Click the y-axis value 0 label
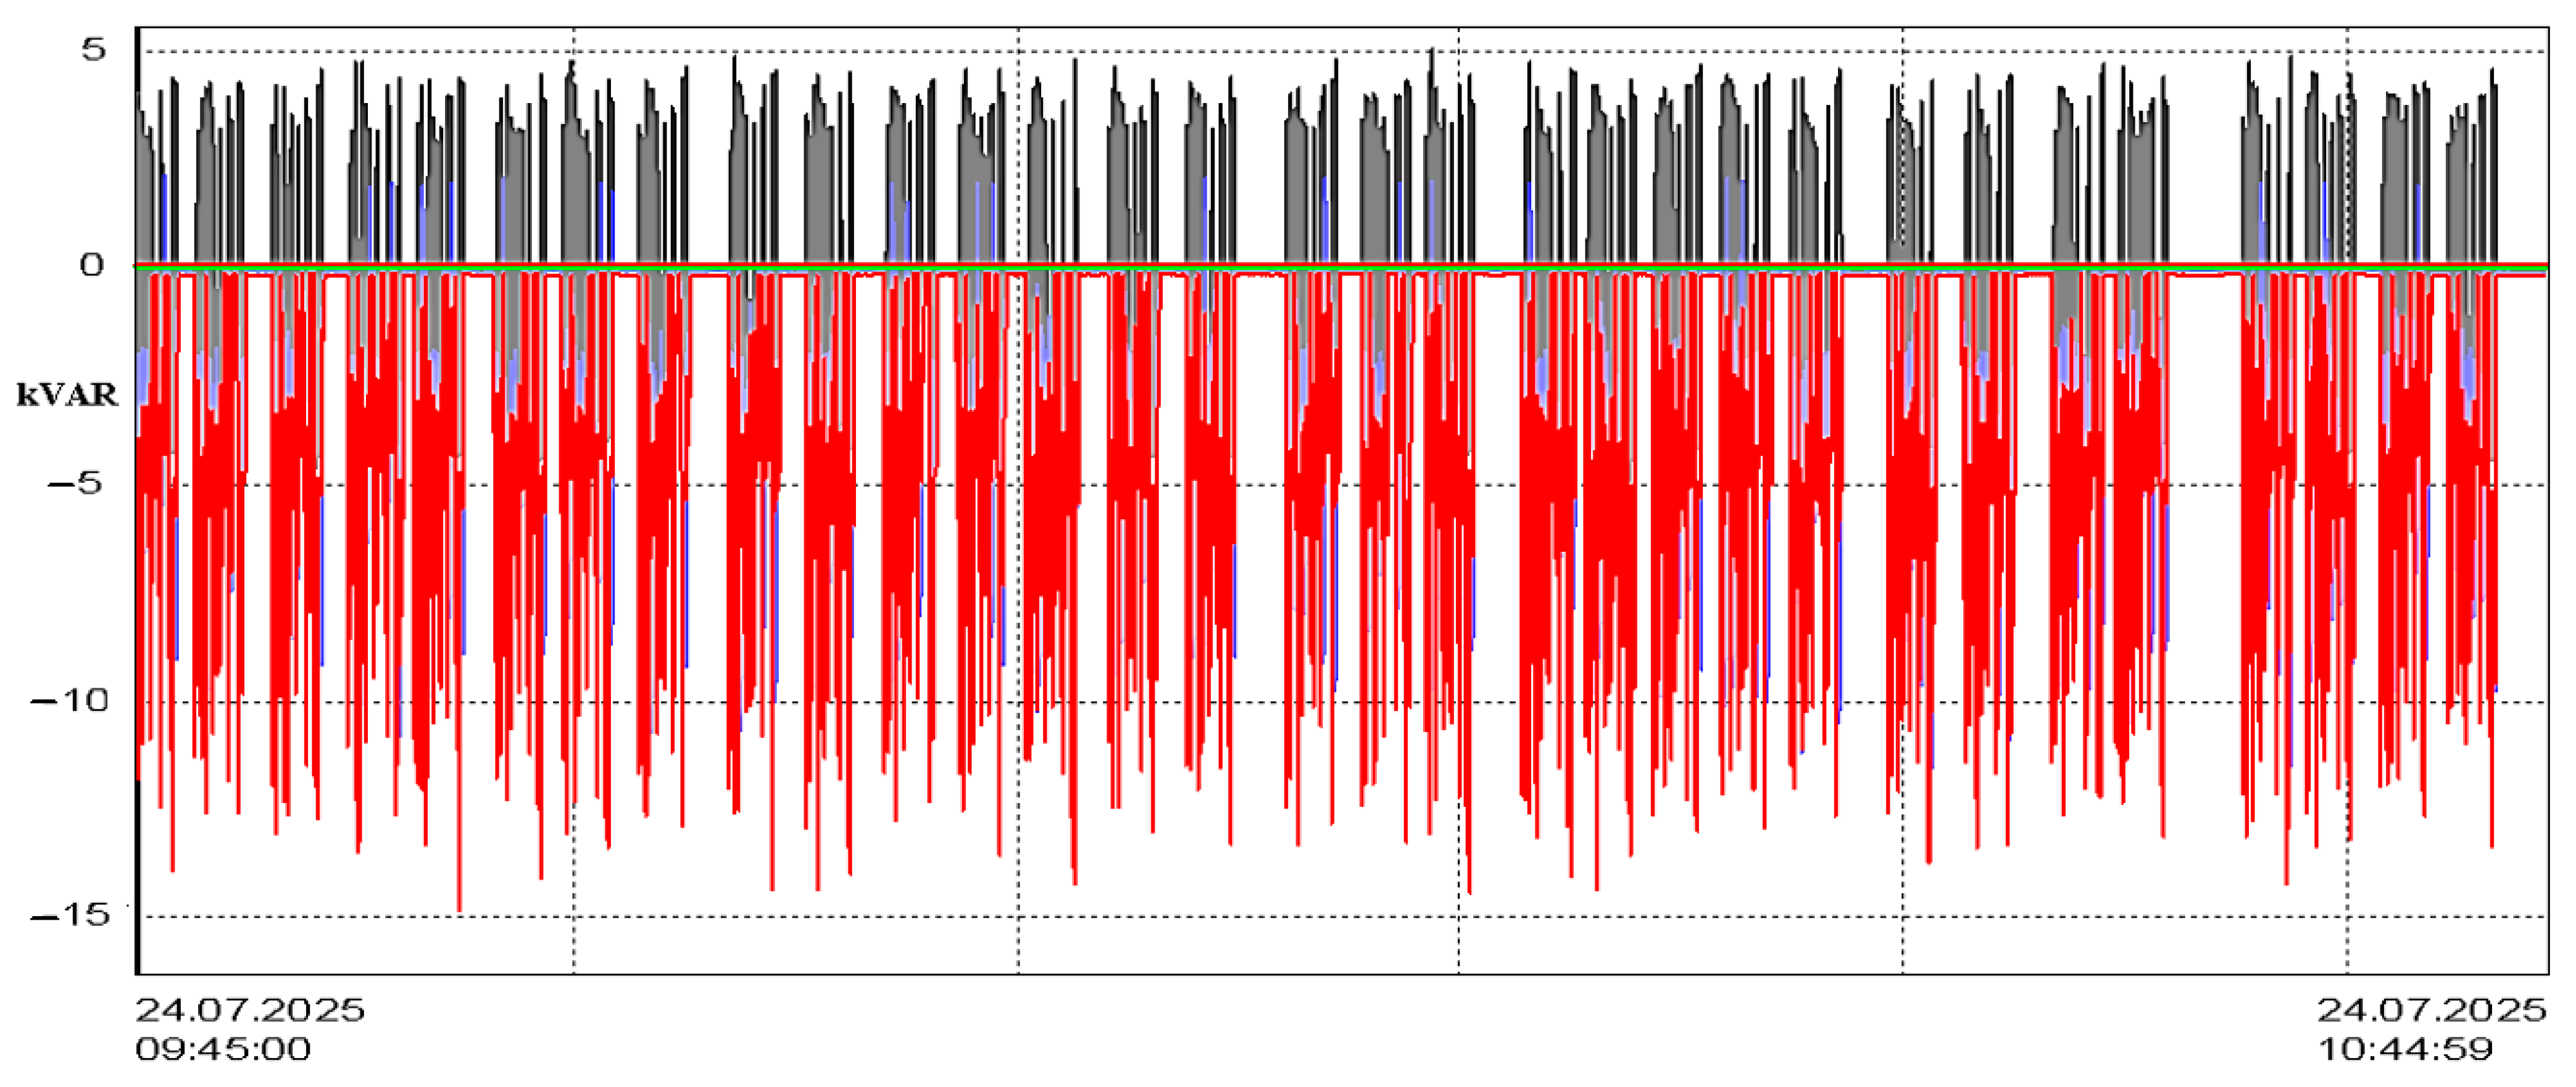2576x1087 pixels. pos(92,265)
